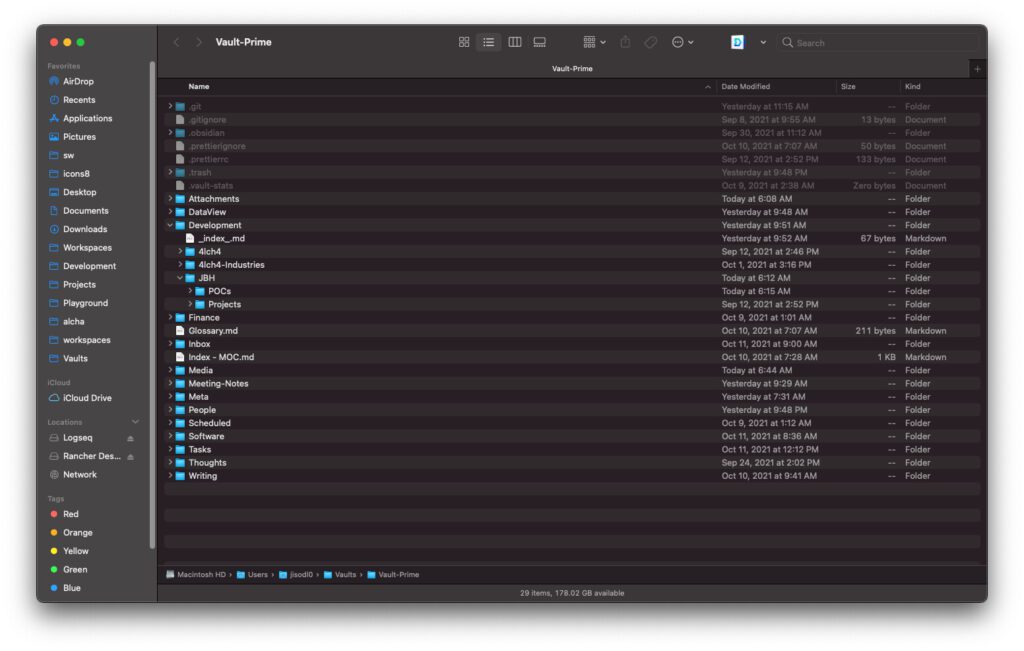This screenshot has width=1024, height=651.
Task: Click the Search field
Action: point(880,43)
